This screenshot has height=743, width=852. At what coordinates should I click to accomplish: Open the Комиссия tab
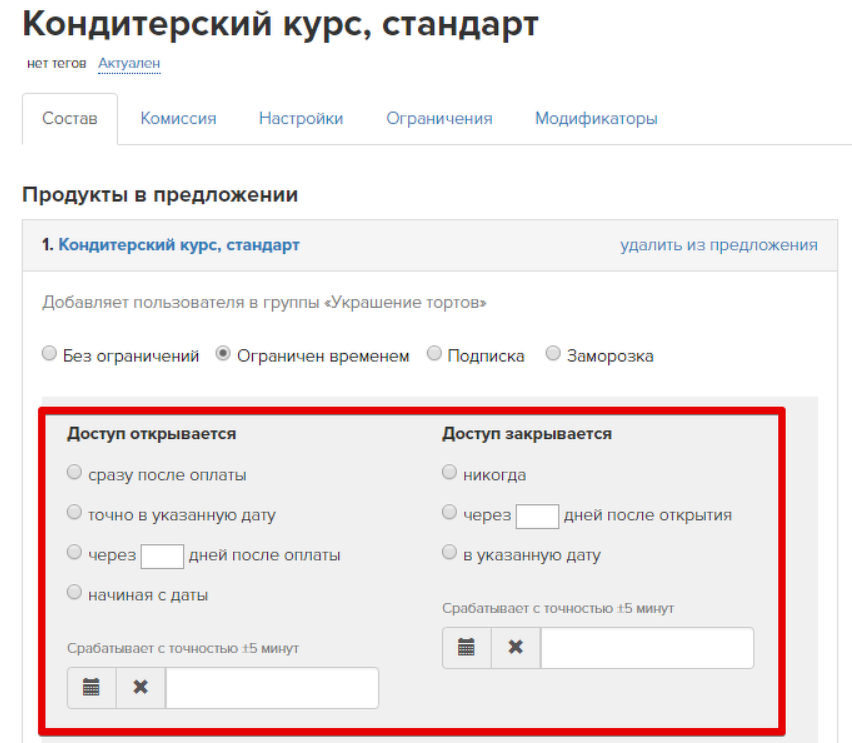tap(178, 118)
